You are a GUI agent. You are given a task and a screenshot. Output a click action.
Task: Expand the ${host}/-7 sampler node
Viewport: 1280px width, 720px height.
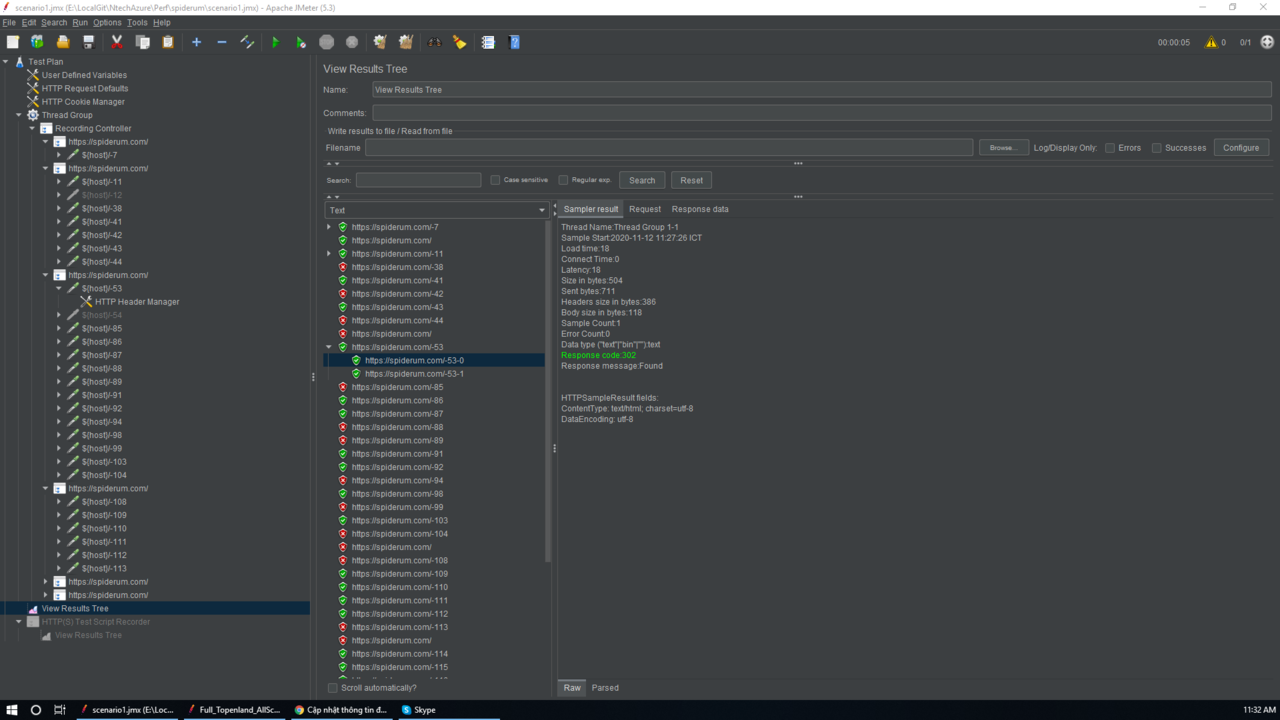(59, 155)
